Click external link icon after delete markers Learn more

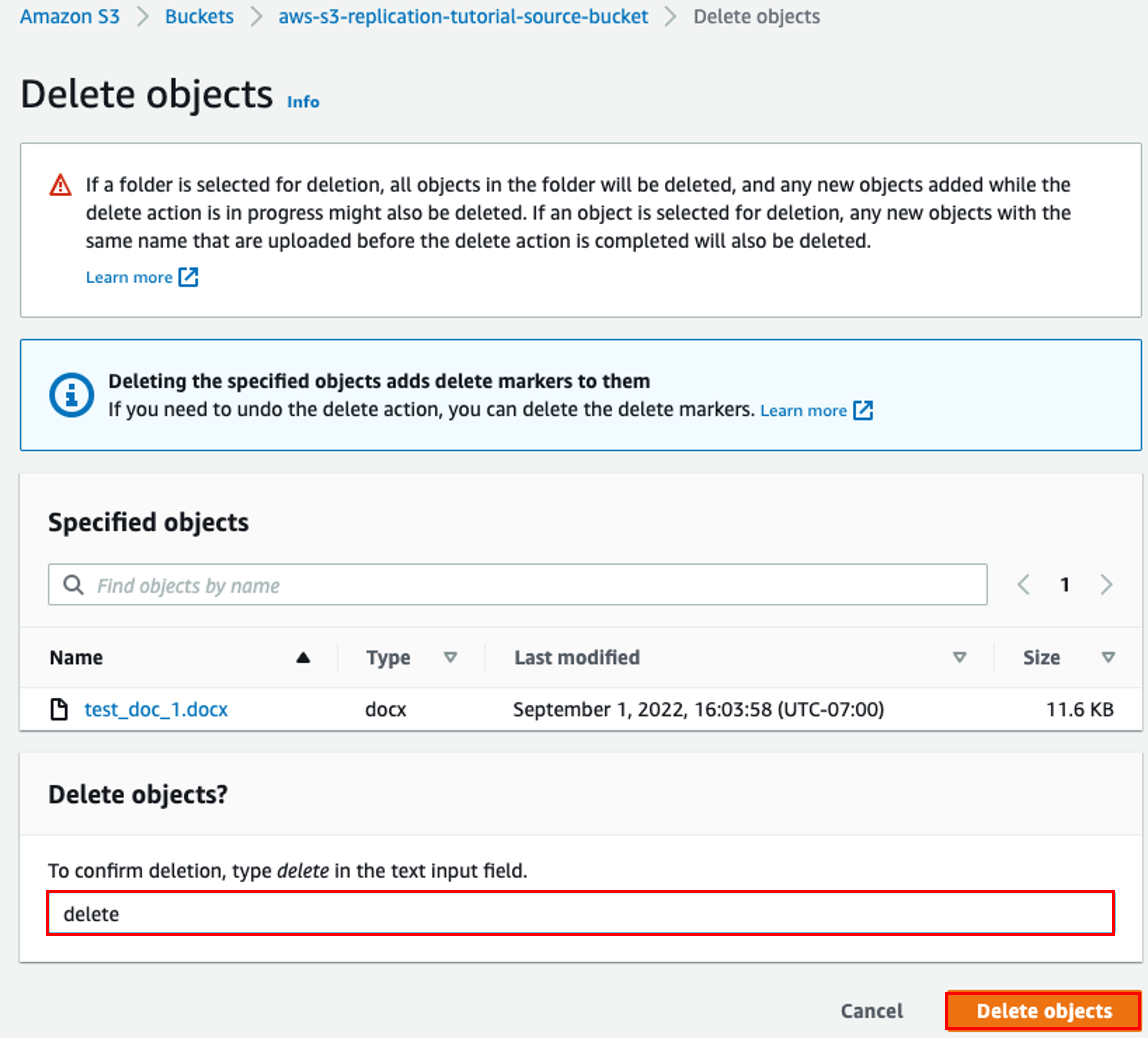coord(863,410)
